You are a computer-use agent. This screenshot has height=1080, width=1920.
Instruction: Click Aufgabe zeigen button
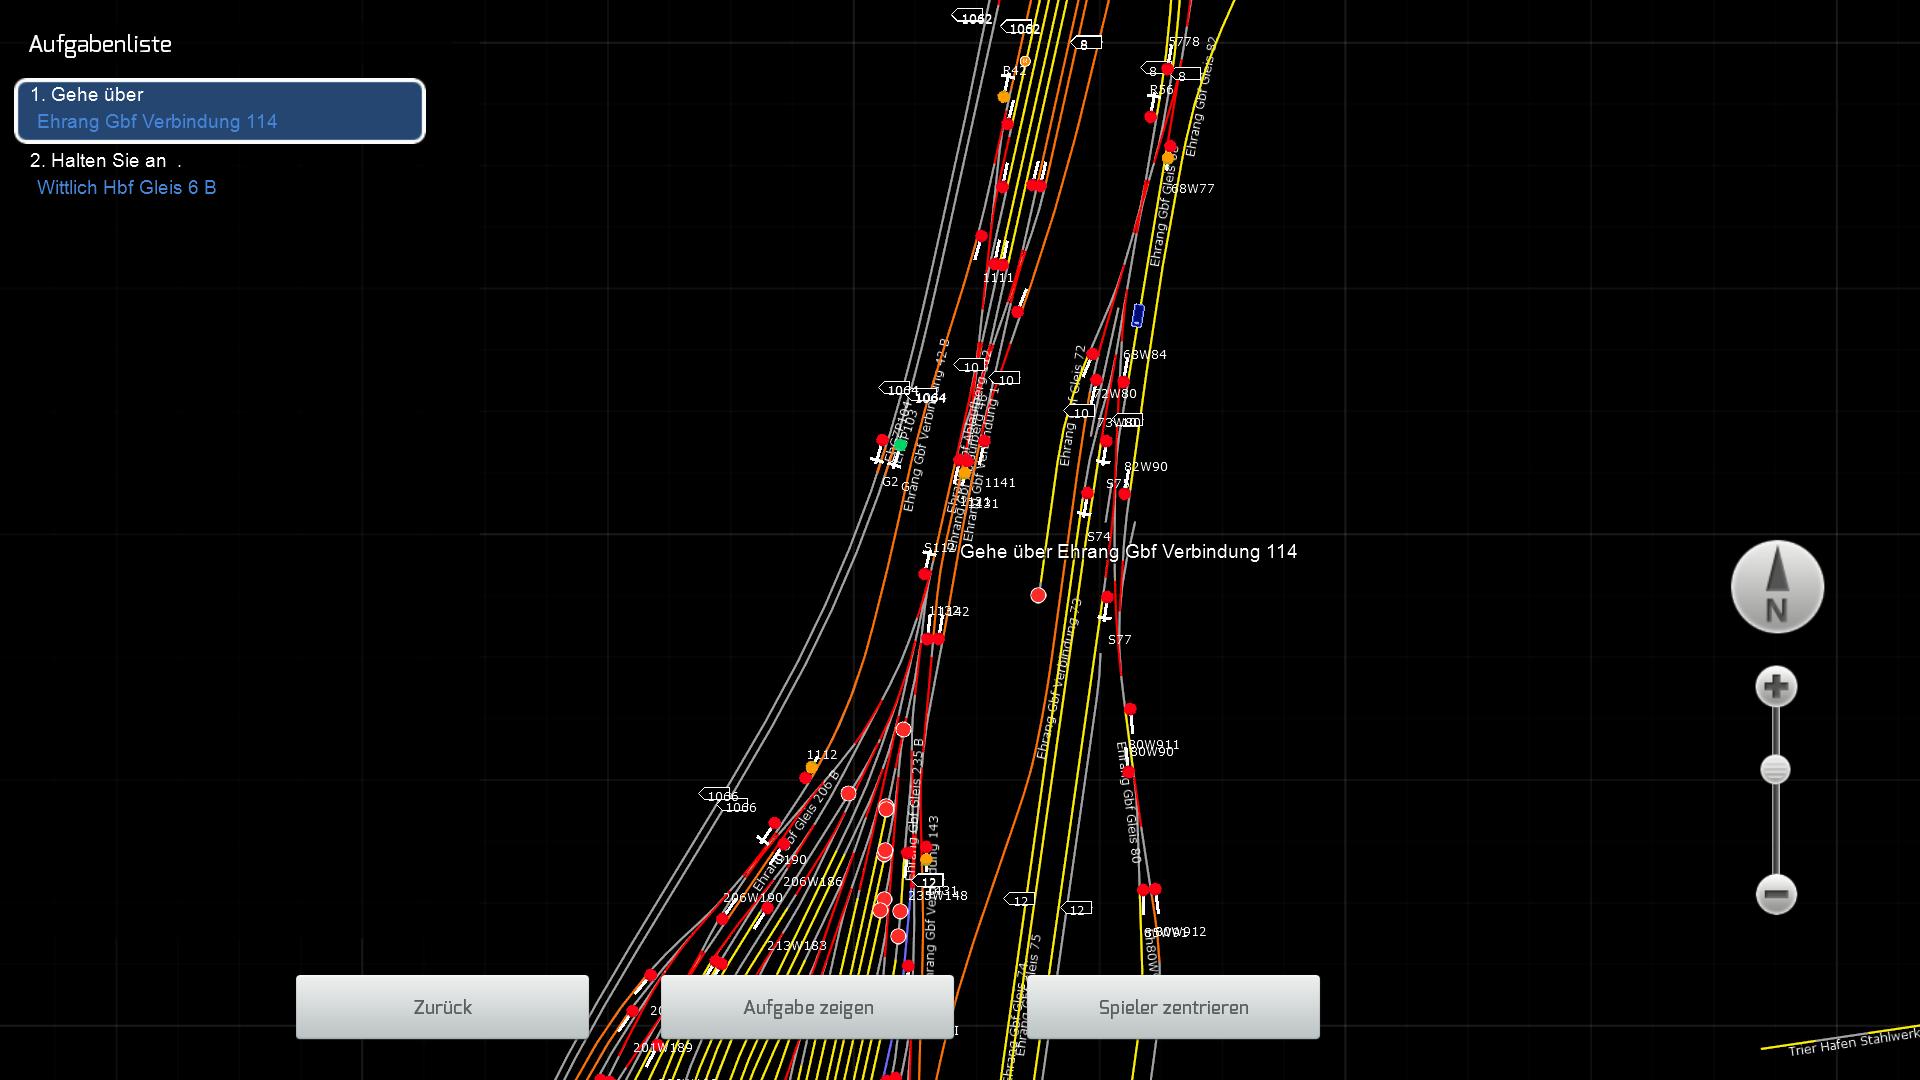pos(807,1007)
